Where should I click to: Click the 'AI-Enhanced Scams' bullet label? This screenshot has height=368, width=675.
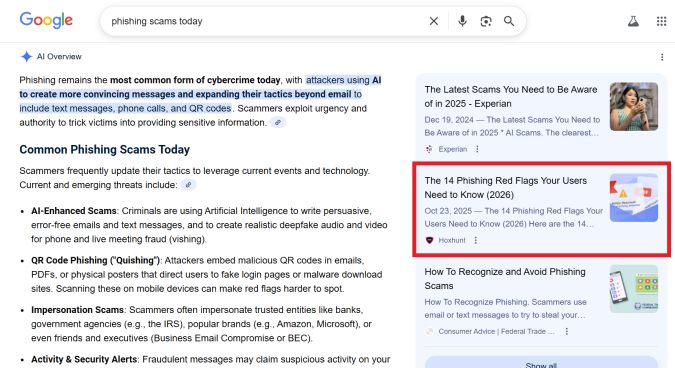point(74,211)
